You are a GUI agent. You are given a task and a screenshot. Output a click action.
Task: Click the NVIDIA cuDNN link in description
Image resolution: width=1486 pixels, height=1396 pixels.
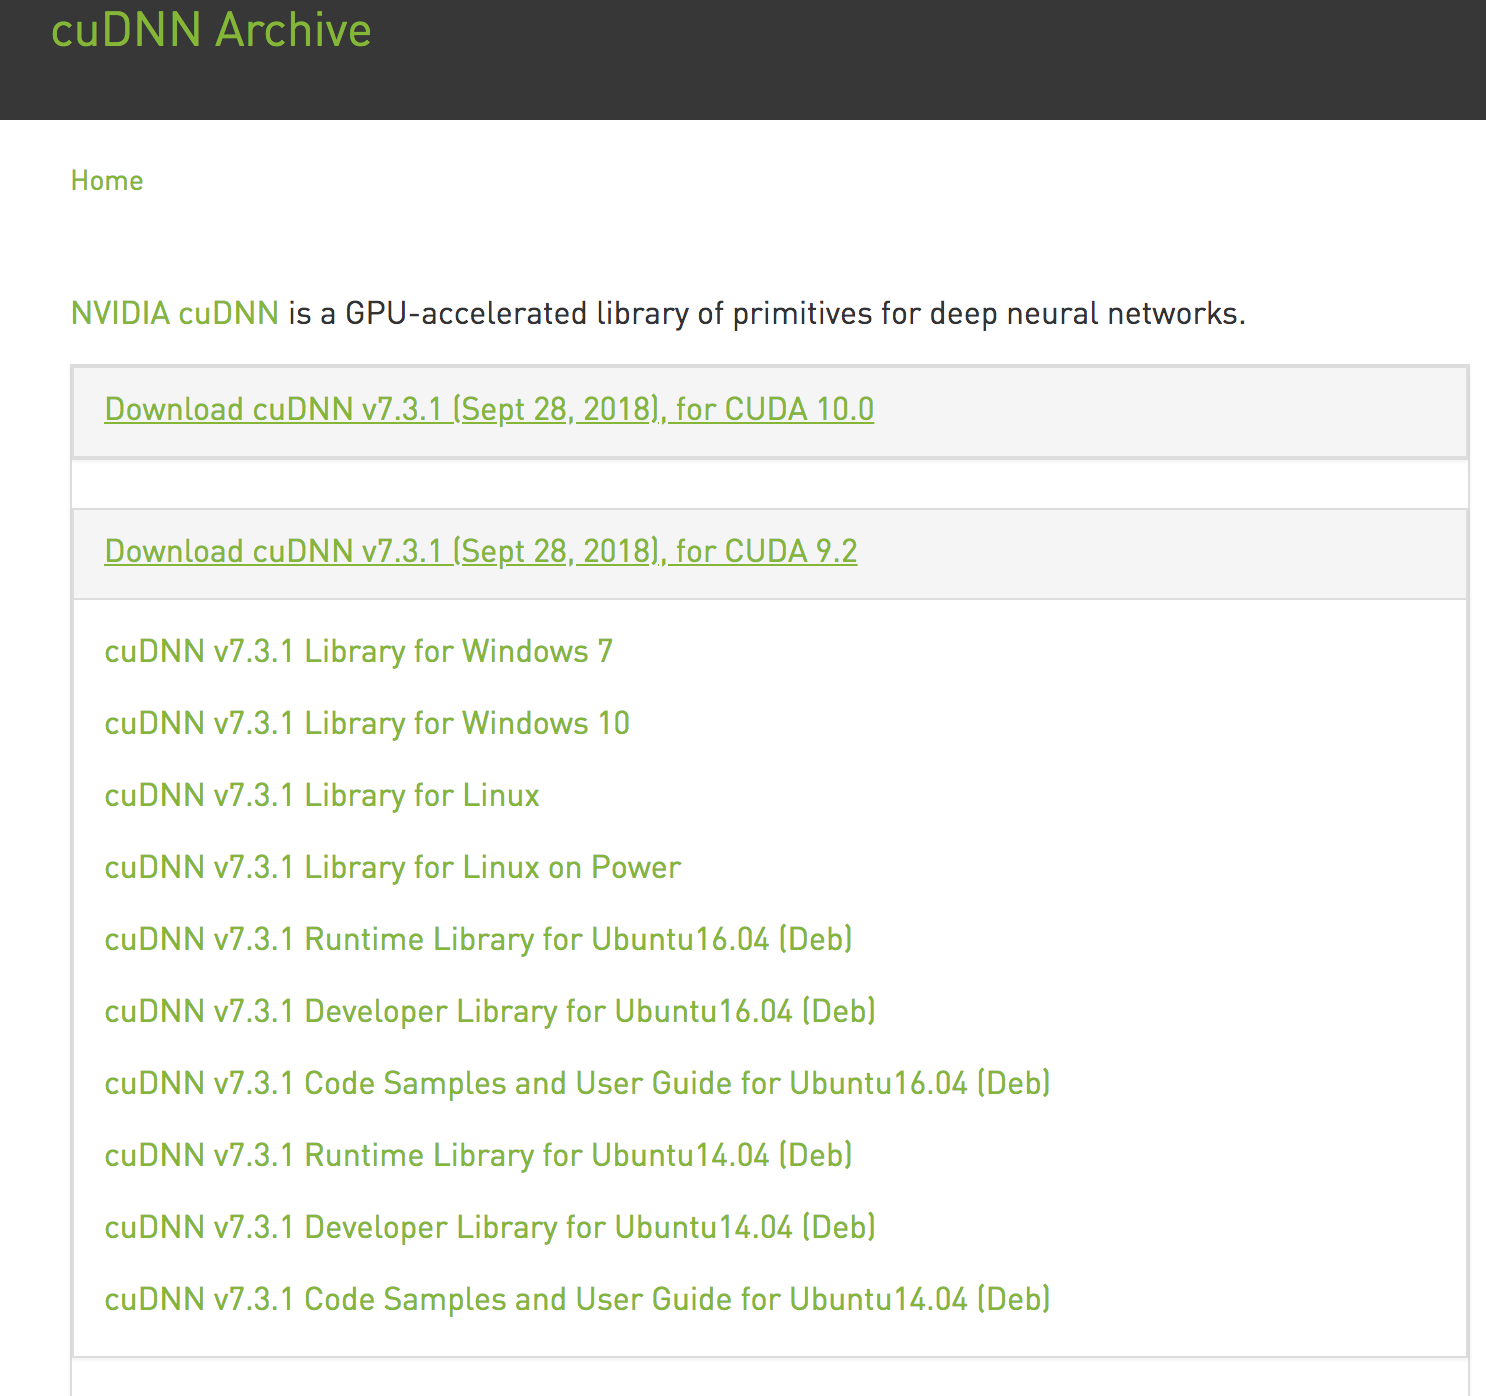(175, 314)
